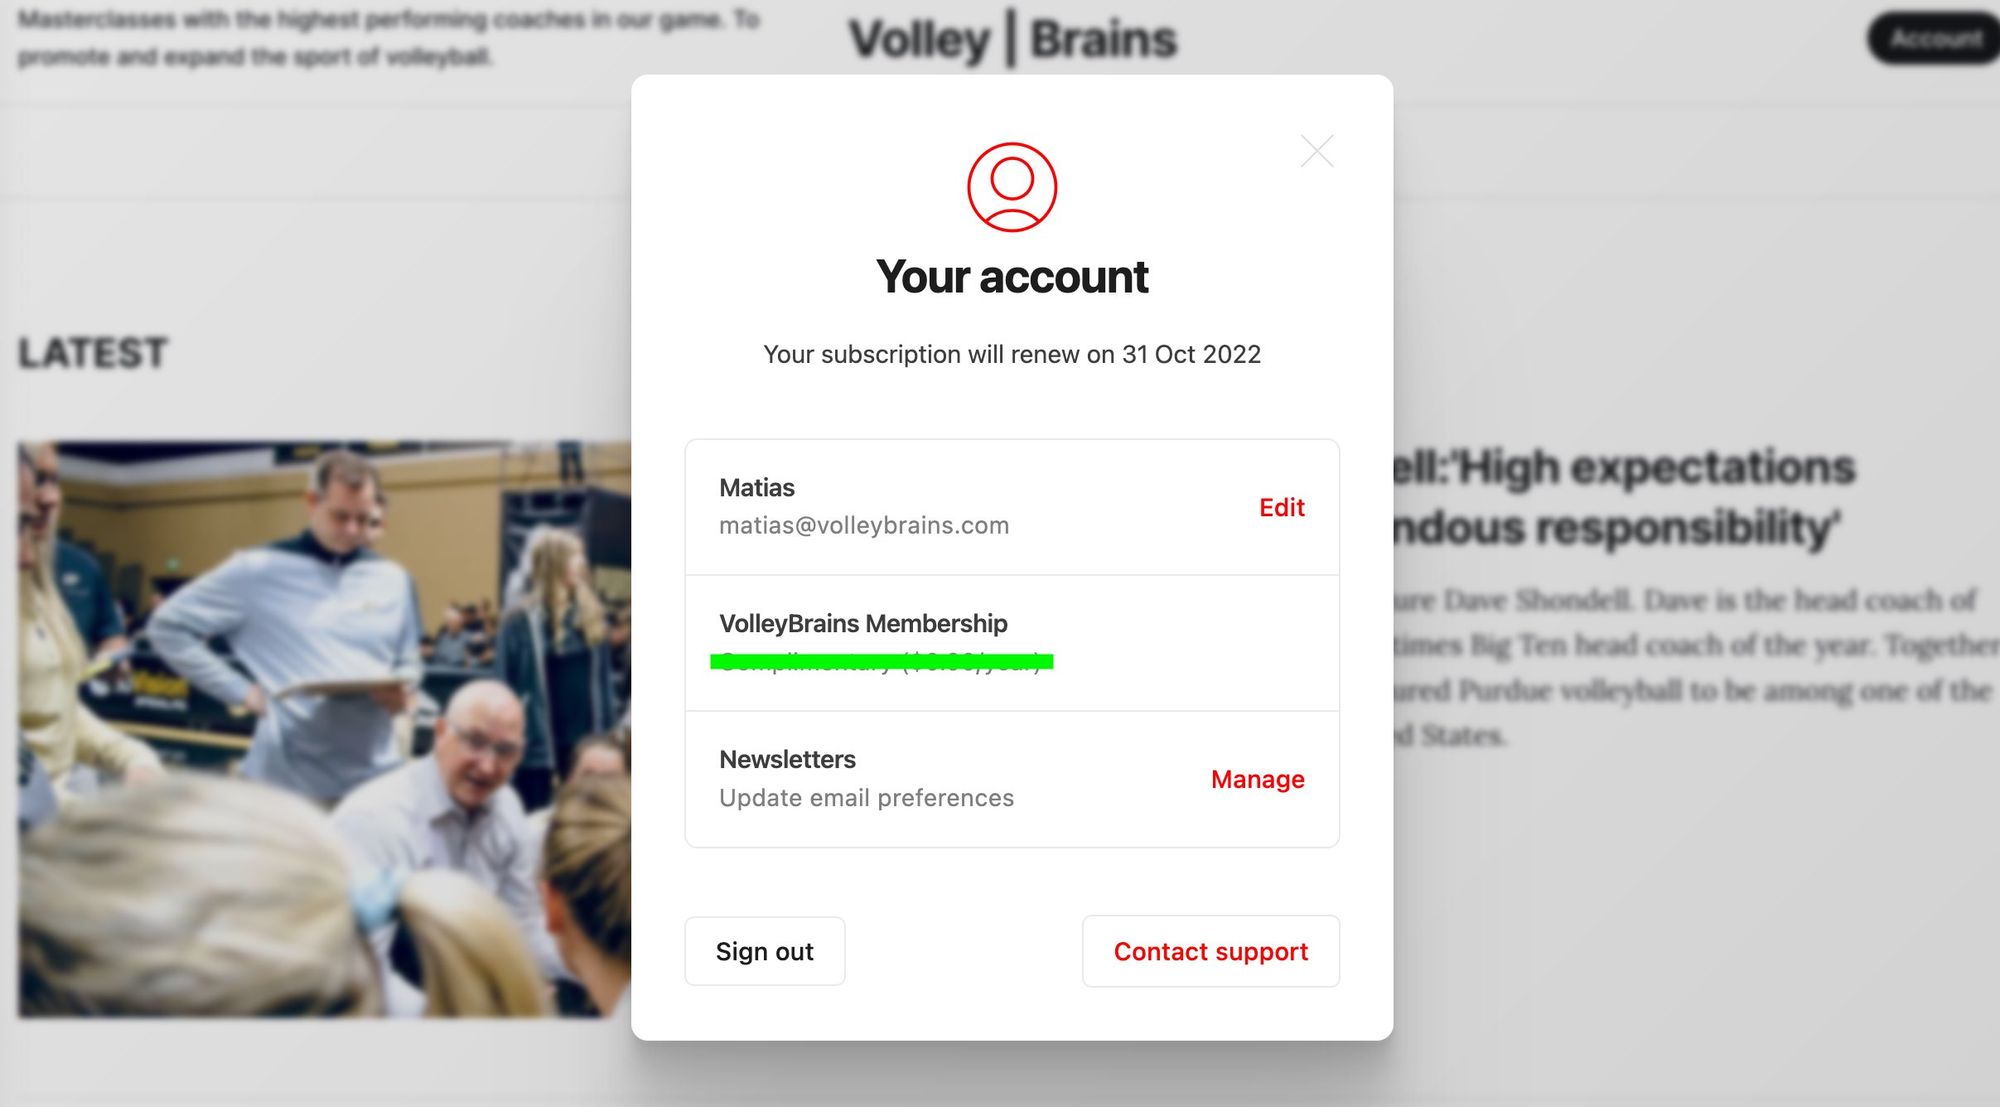The width and height of the screenshot is (2000, 1107).
Task: Click the green highlighted membership plan text
Action: (x=881, y=661)
